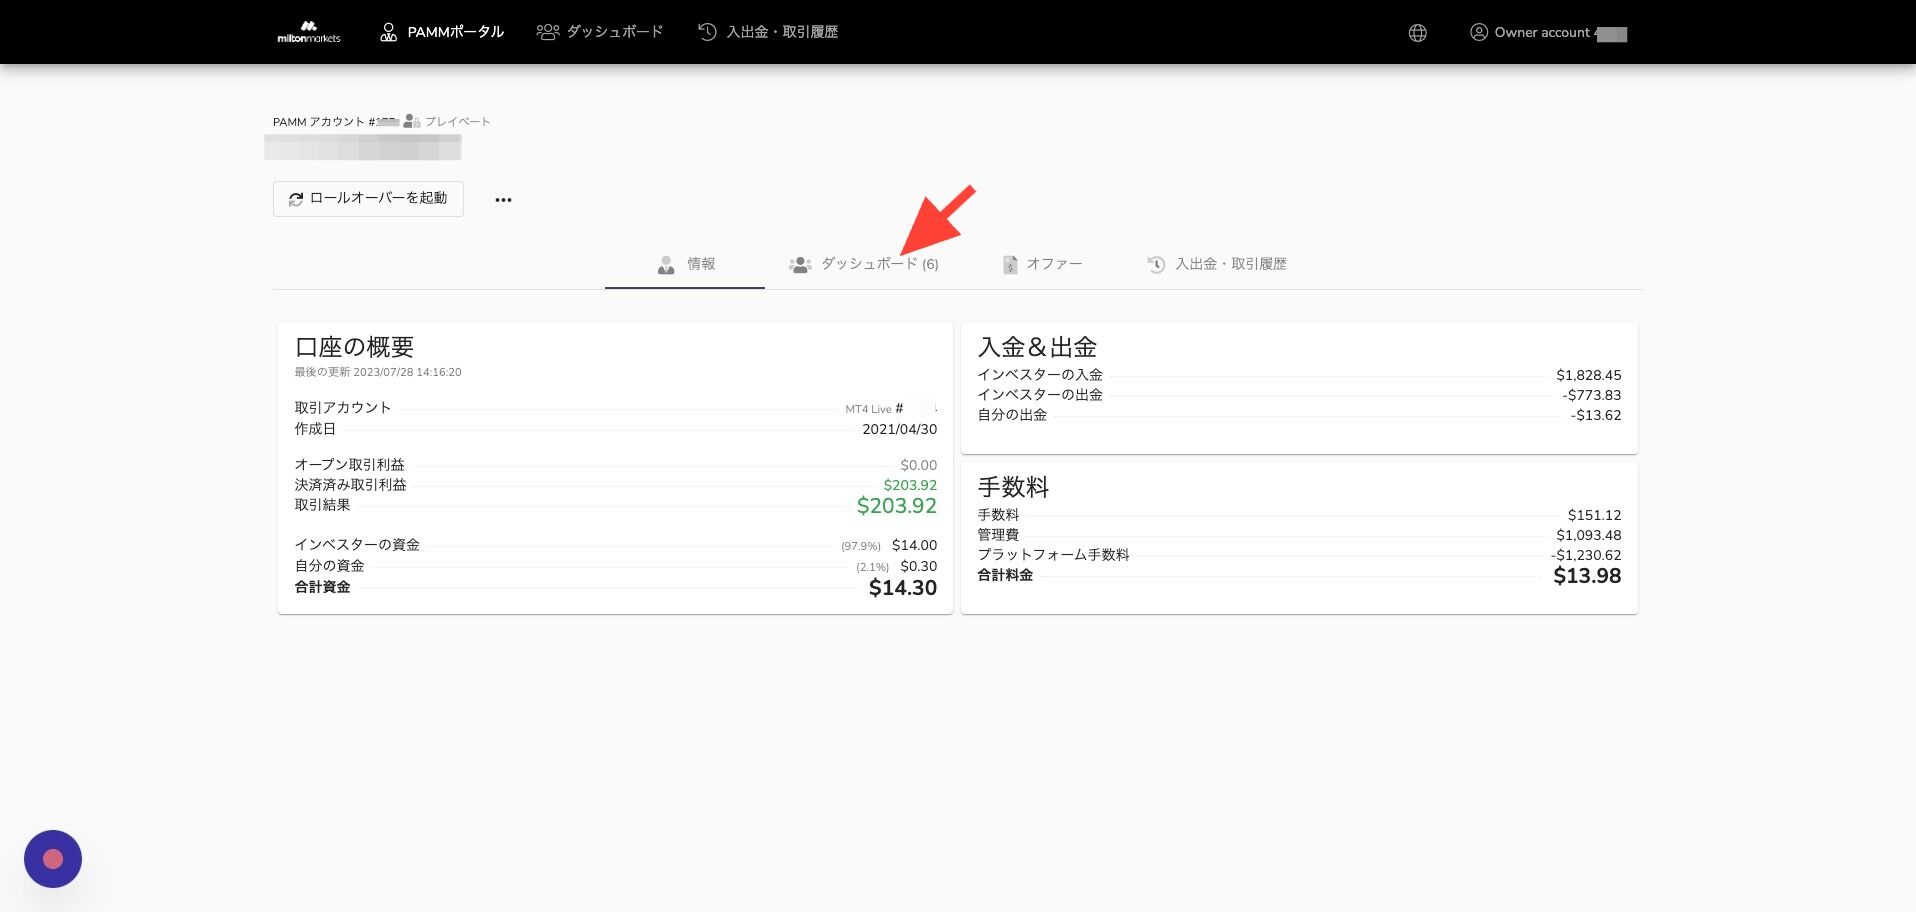Click the group icon on the ダッシュボード (6) tab
This screenshot has height=912, width=1916.
[x=800, y=265]
